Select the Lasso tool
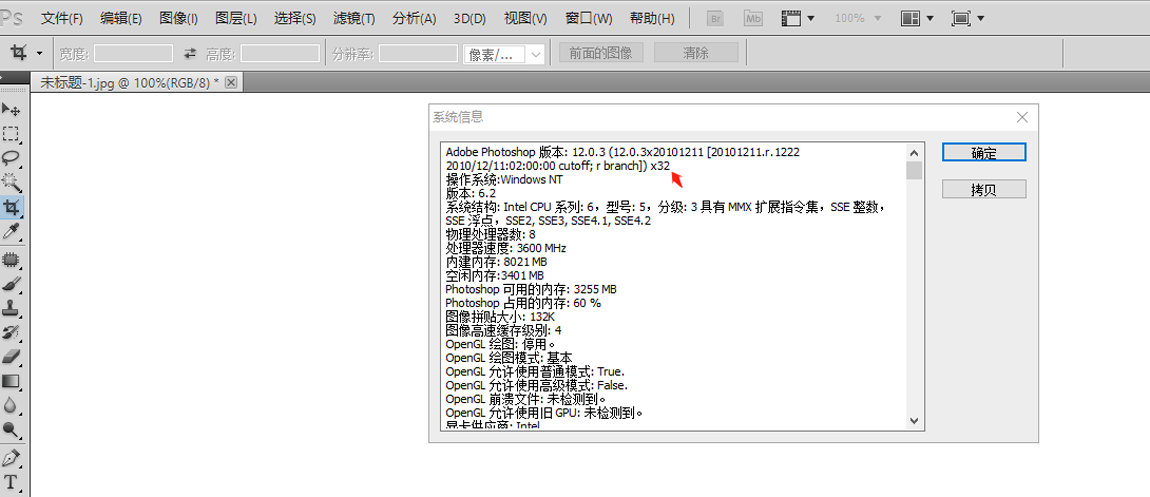Screen dimensions: 1150x497 pos(12,158)
